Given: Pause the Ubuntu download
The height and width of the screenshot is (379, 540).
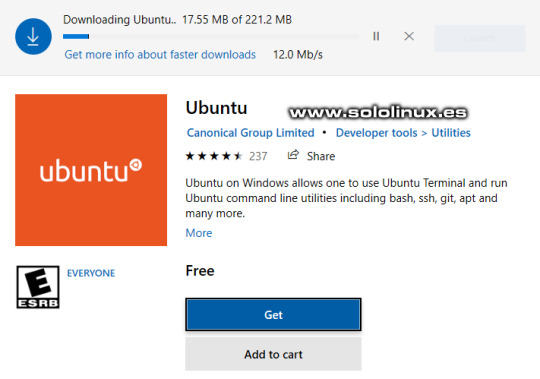Looking at the screenshot, I should [x=376, y=36].
